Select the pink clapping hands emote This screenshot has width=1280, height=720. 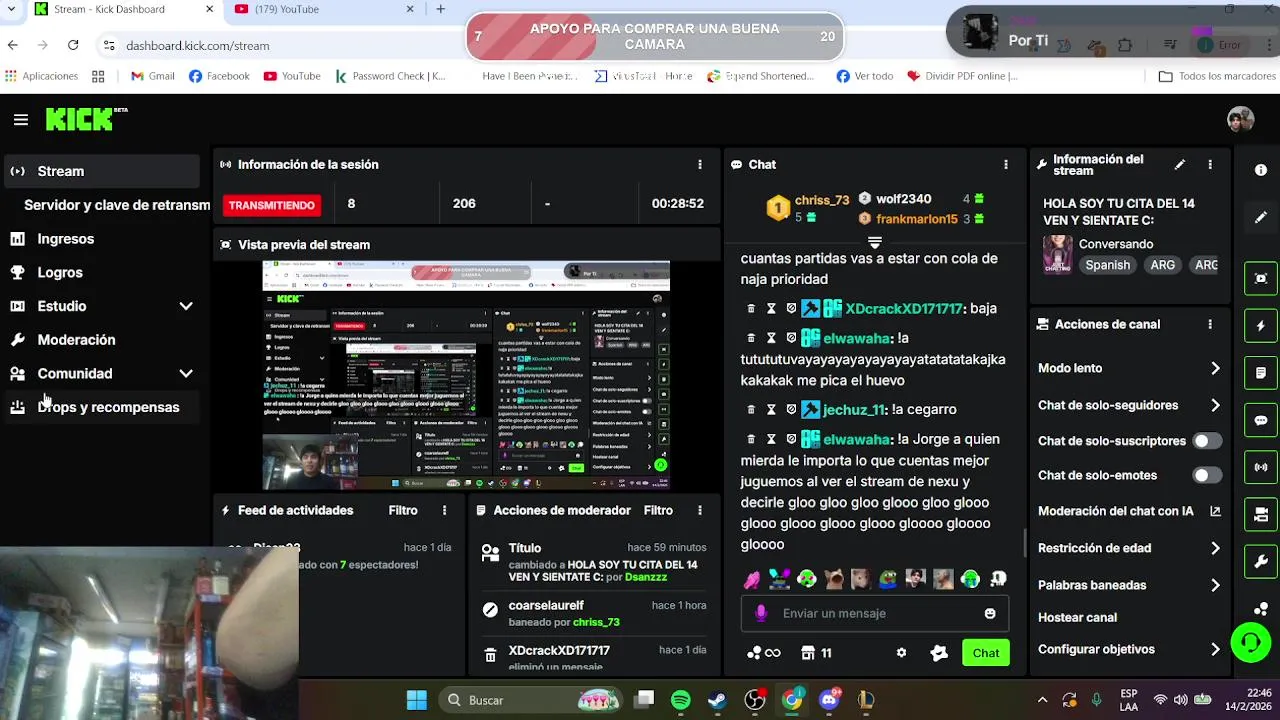(752, 579)
